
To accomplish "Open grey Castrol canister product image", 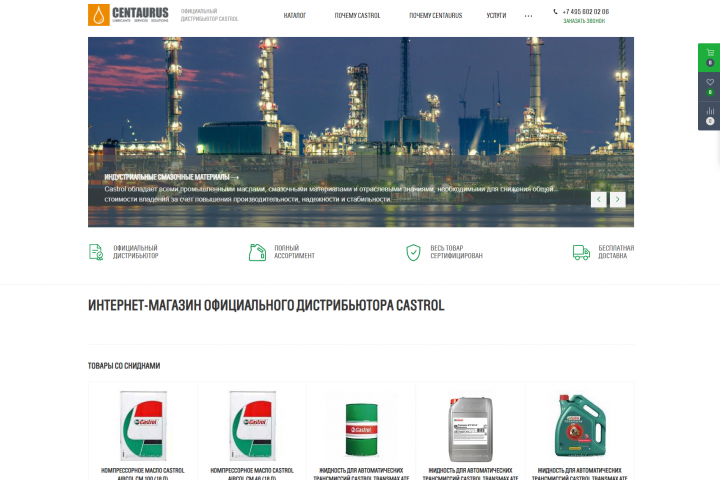I will click(470, 429).
